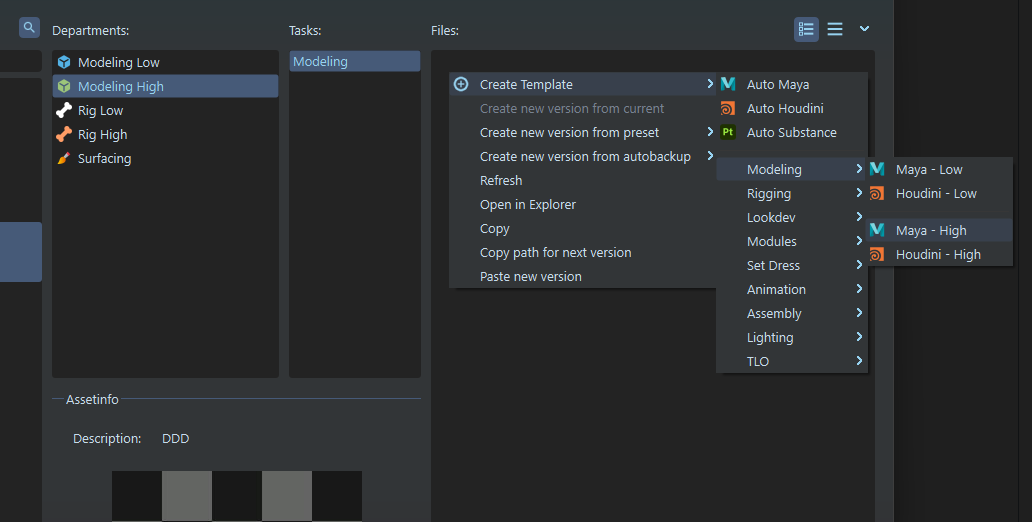The height and width of the screenshot is (522, 1032).
Task: Open the files view options chevron
Action: (x=864, y=29)
